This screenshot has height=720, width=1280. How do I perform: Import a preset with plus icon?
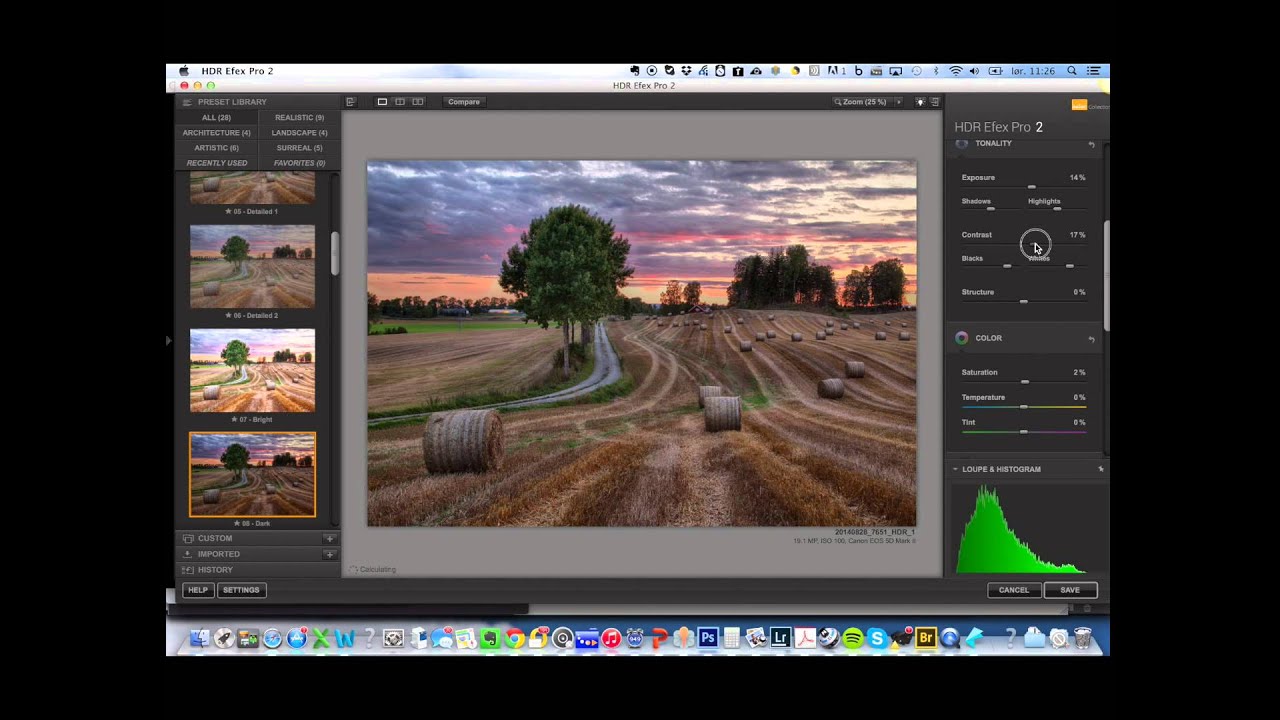329,554
